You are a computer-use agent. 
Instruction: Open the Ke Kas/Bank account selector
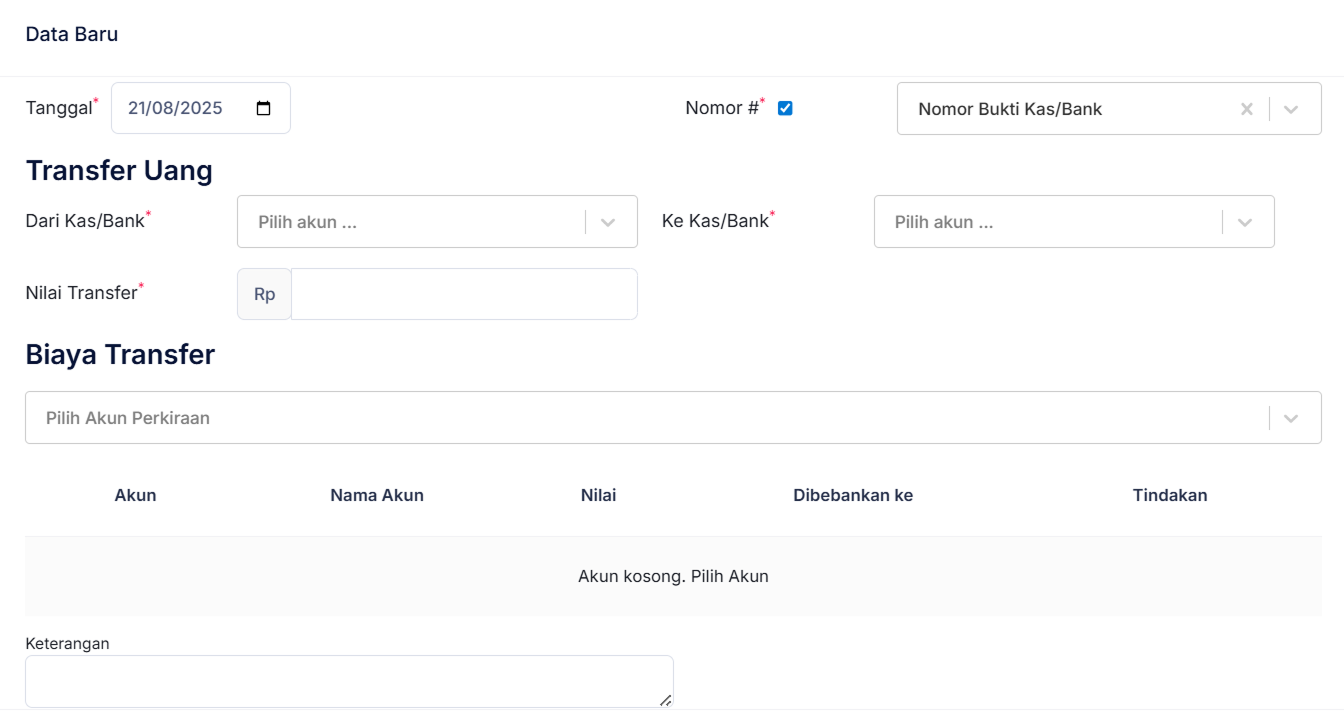[1047, 222]
